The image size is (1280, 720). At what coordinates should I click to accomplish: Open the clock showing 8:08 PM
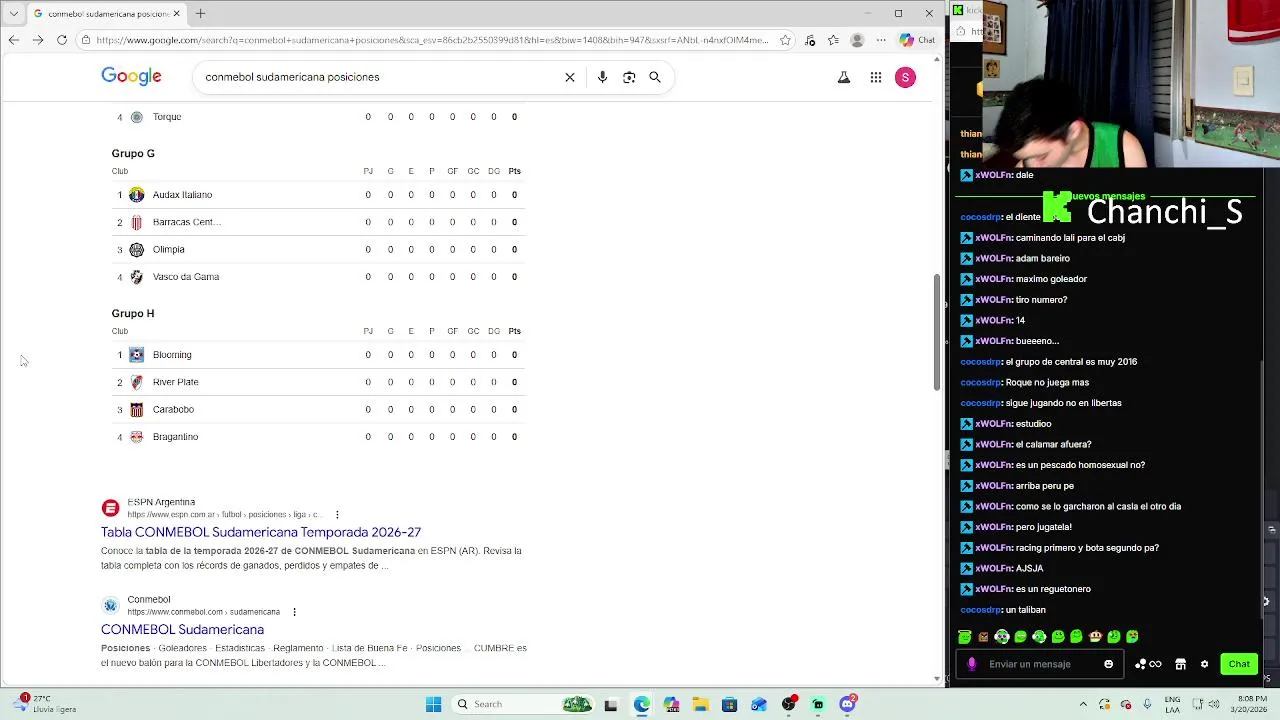(x=1251, y=704)
